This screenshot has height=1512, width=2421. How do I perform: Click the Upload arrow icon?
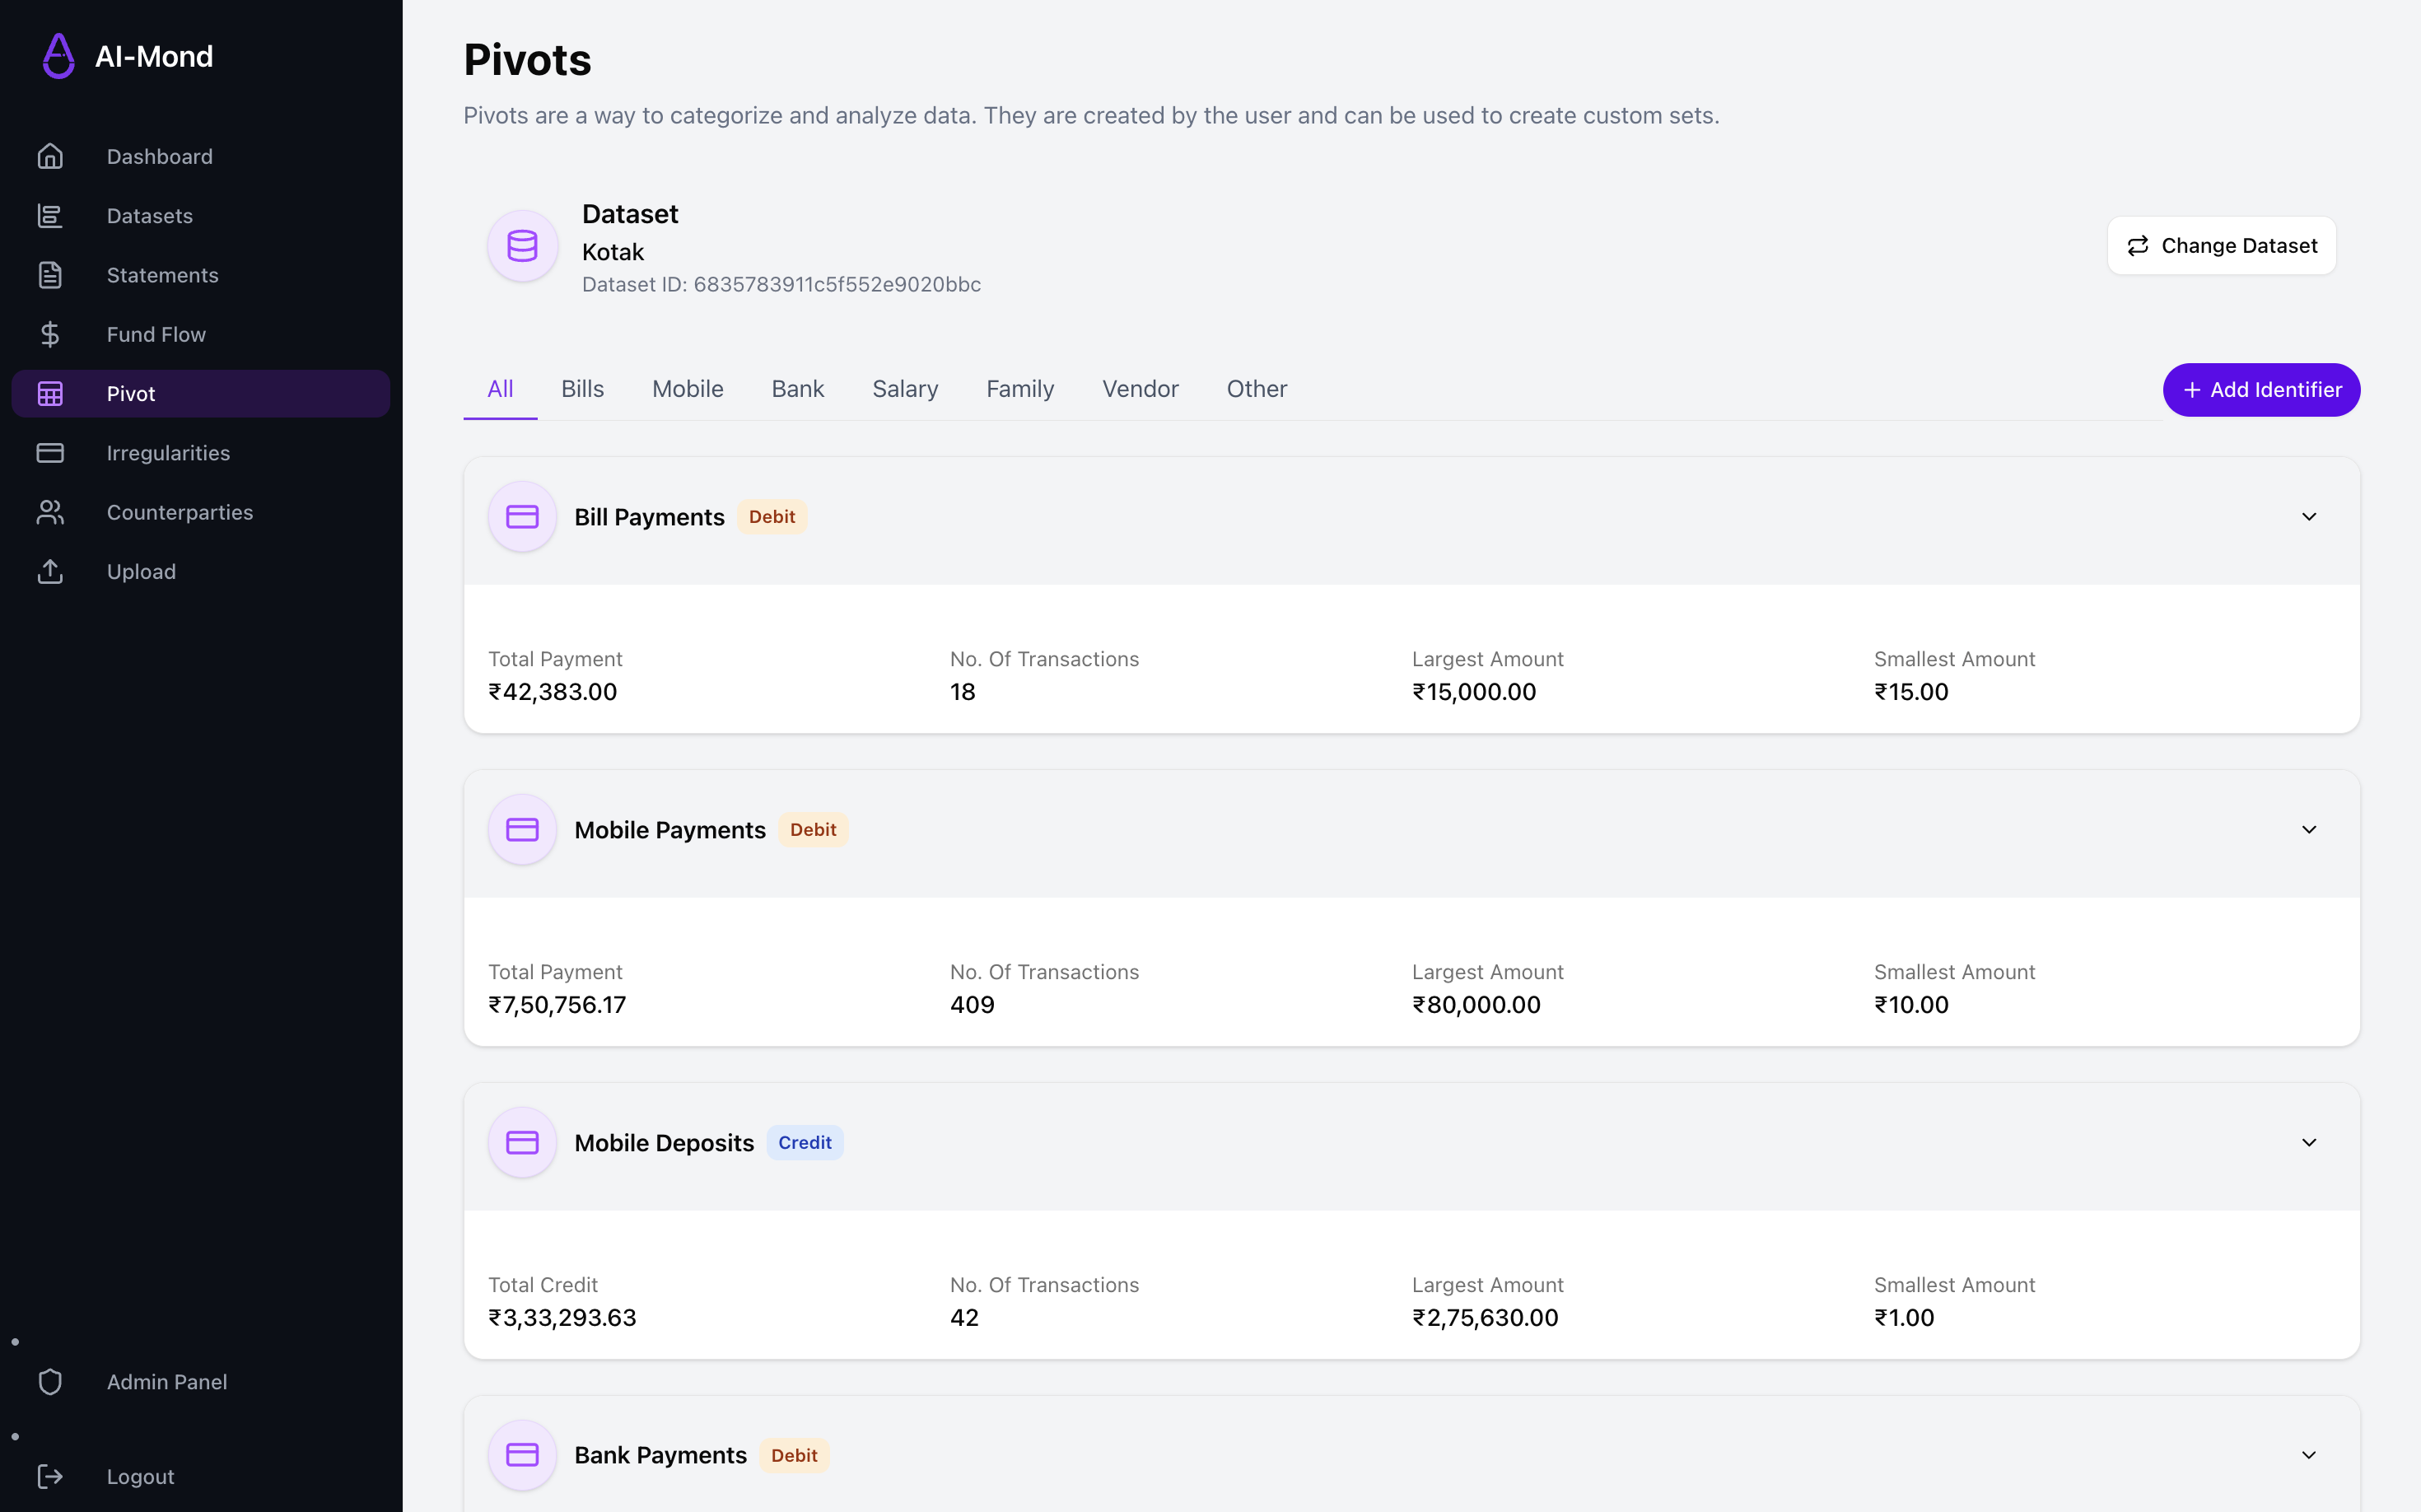[50, 571]
